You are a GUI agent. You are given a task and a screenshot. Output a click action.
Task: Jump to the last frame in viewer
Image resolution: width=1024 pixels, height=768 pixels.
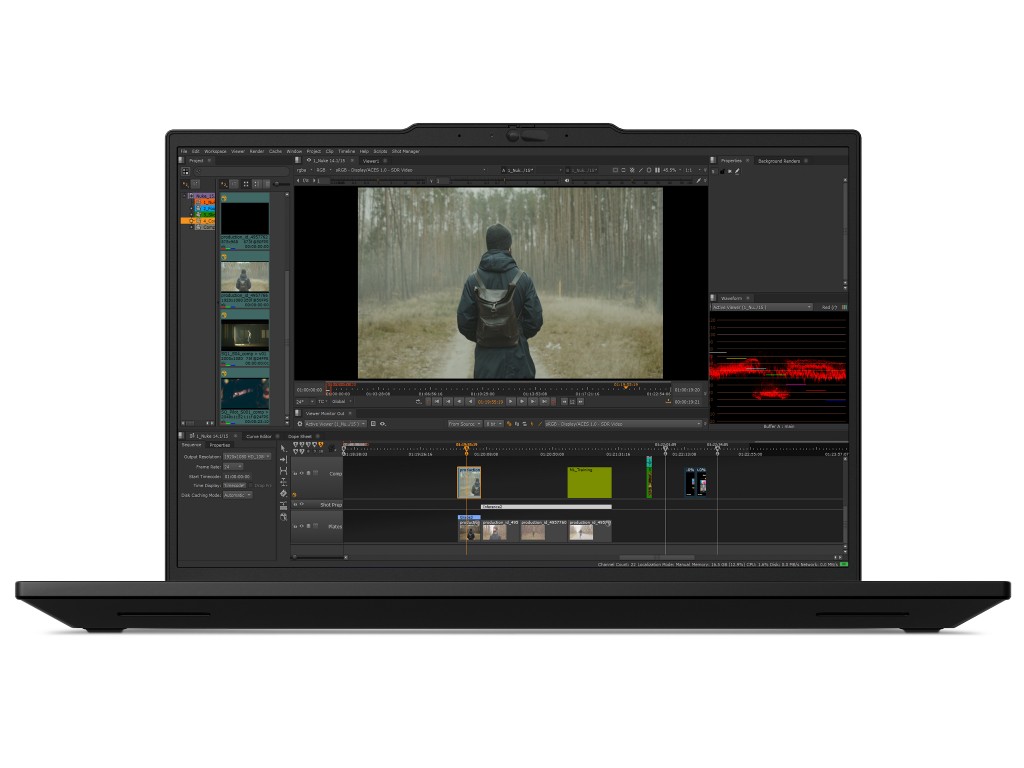coord(544,402)
